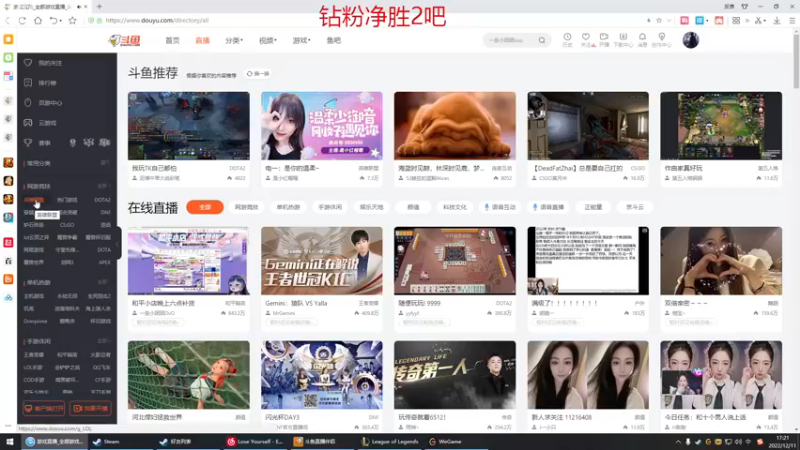Open cloud gaming gamepad item in sidebar

point(41,123)
